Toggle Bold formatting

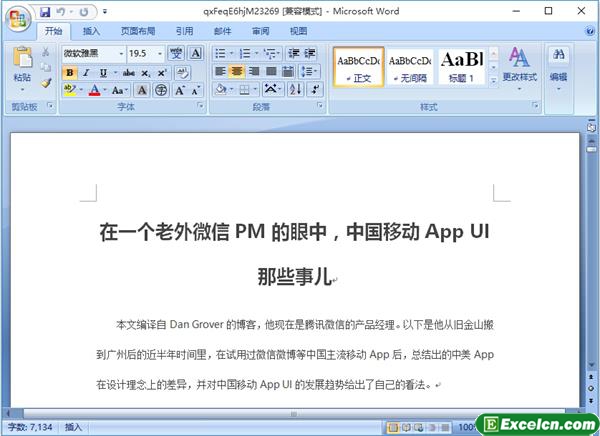click(x=70, y=72)
